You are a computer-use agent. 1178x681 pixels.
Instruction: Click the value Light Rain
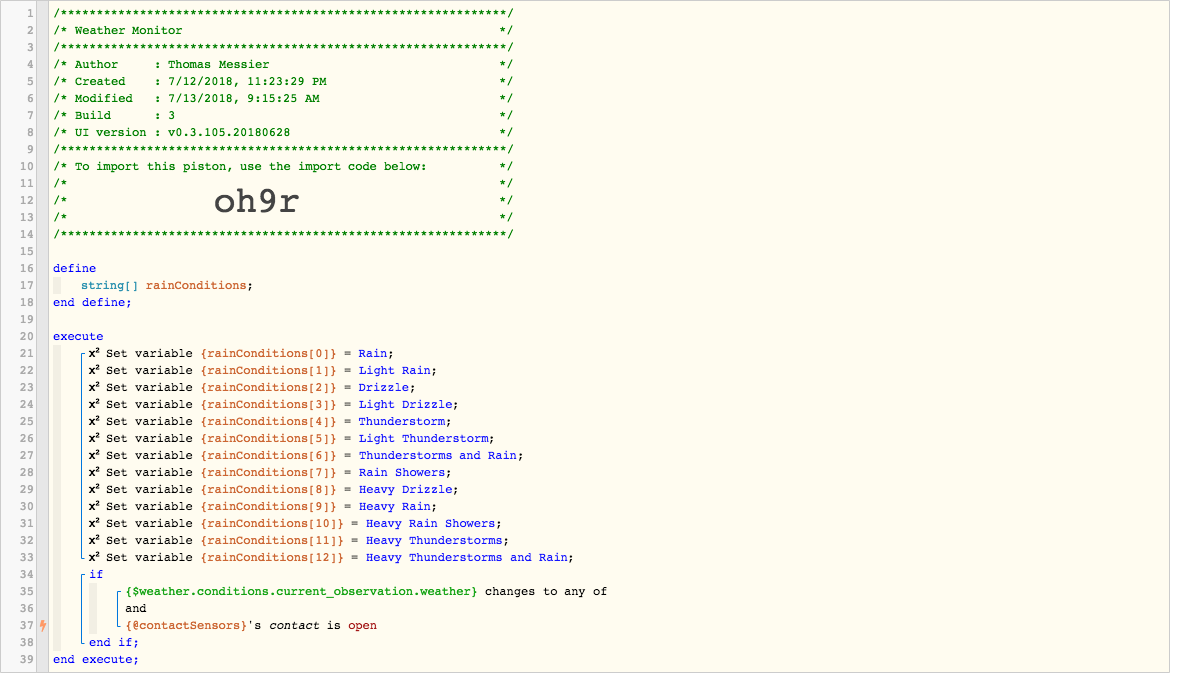pos(394,371)
